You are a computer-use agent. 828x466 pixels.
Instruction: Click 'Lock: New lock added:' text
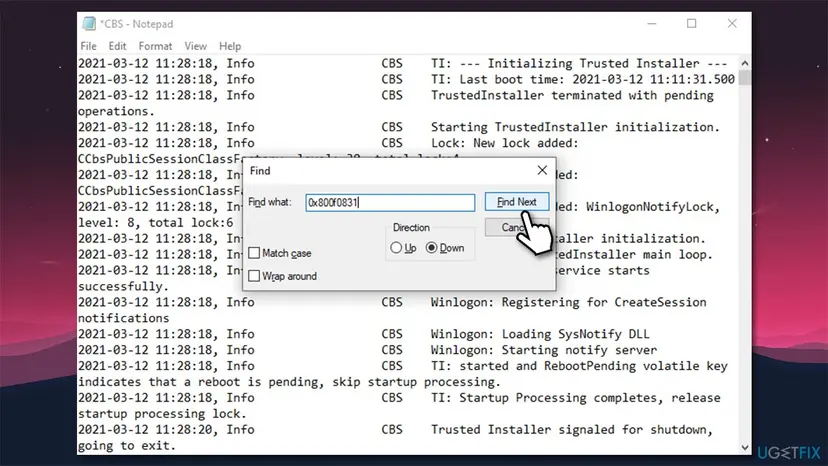click(x=504, y=143)
